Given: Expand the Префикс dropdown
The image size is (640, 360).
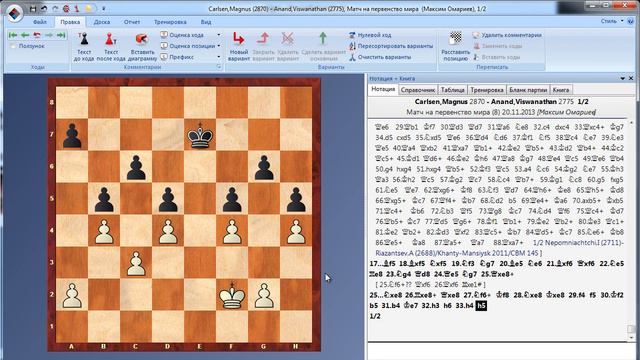Looking at the screenshot, I should pos(218,57).
